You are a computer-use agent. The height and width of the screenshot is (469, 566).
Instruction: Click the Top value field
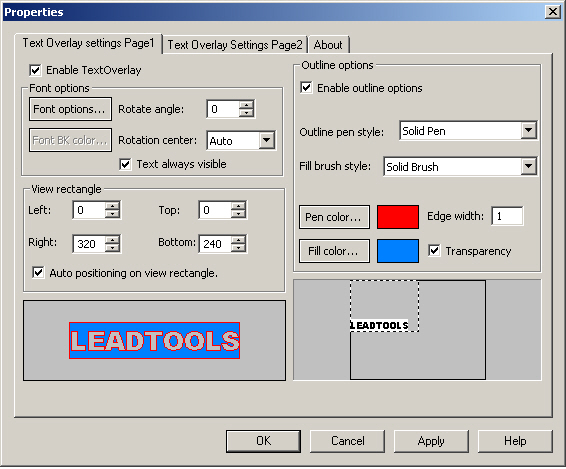[x=215, y=210]
